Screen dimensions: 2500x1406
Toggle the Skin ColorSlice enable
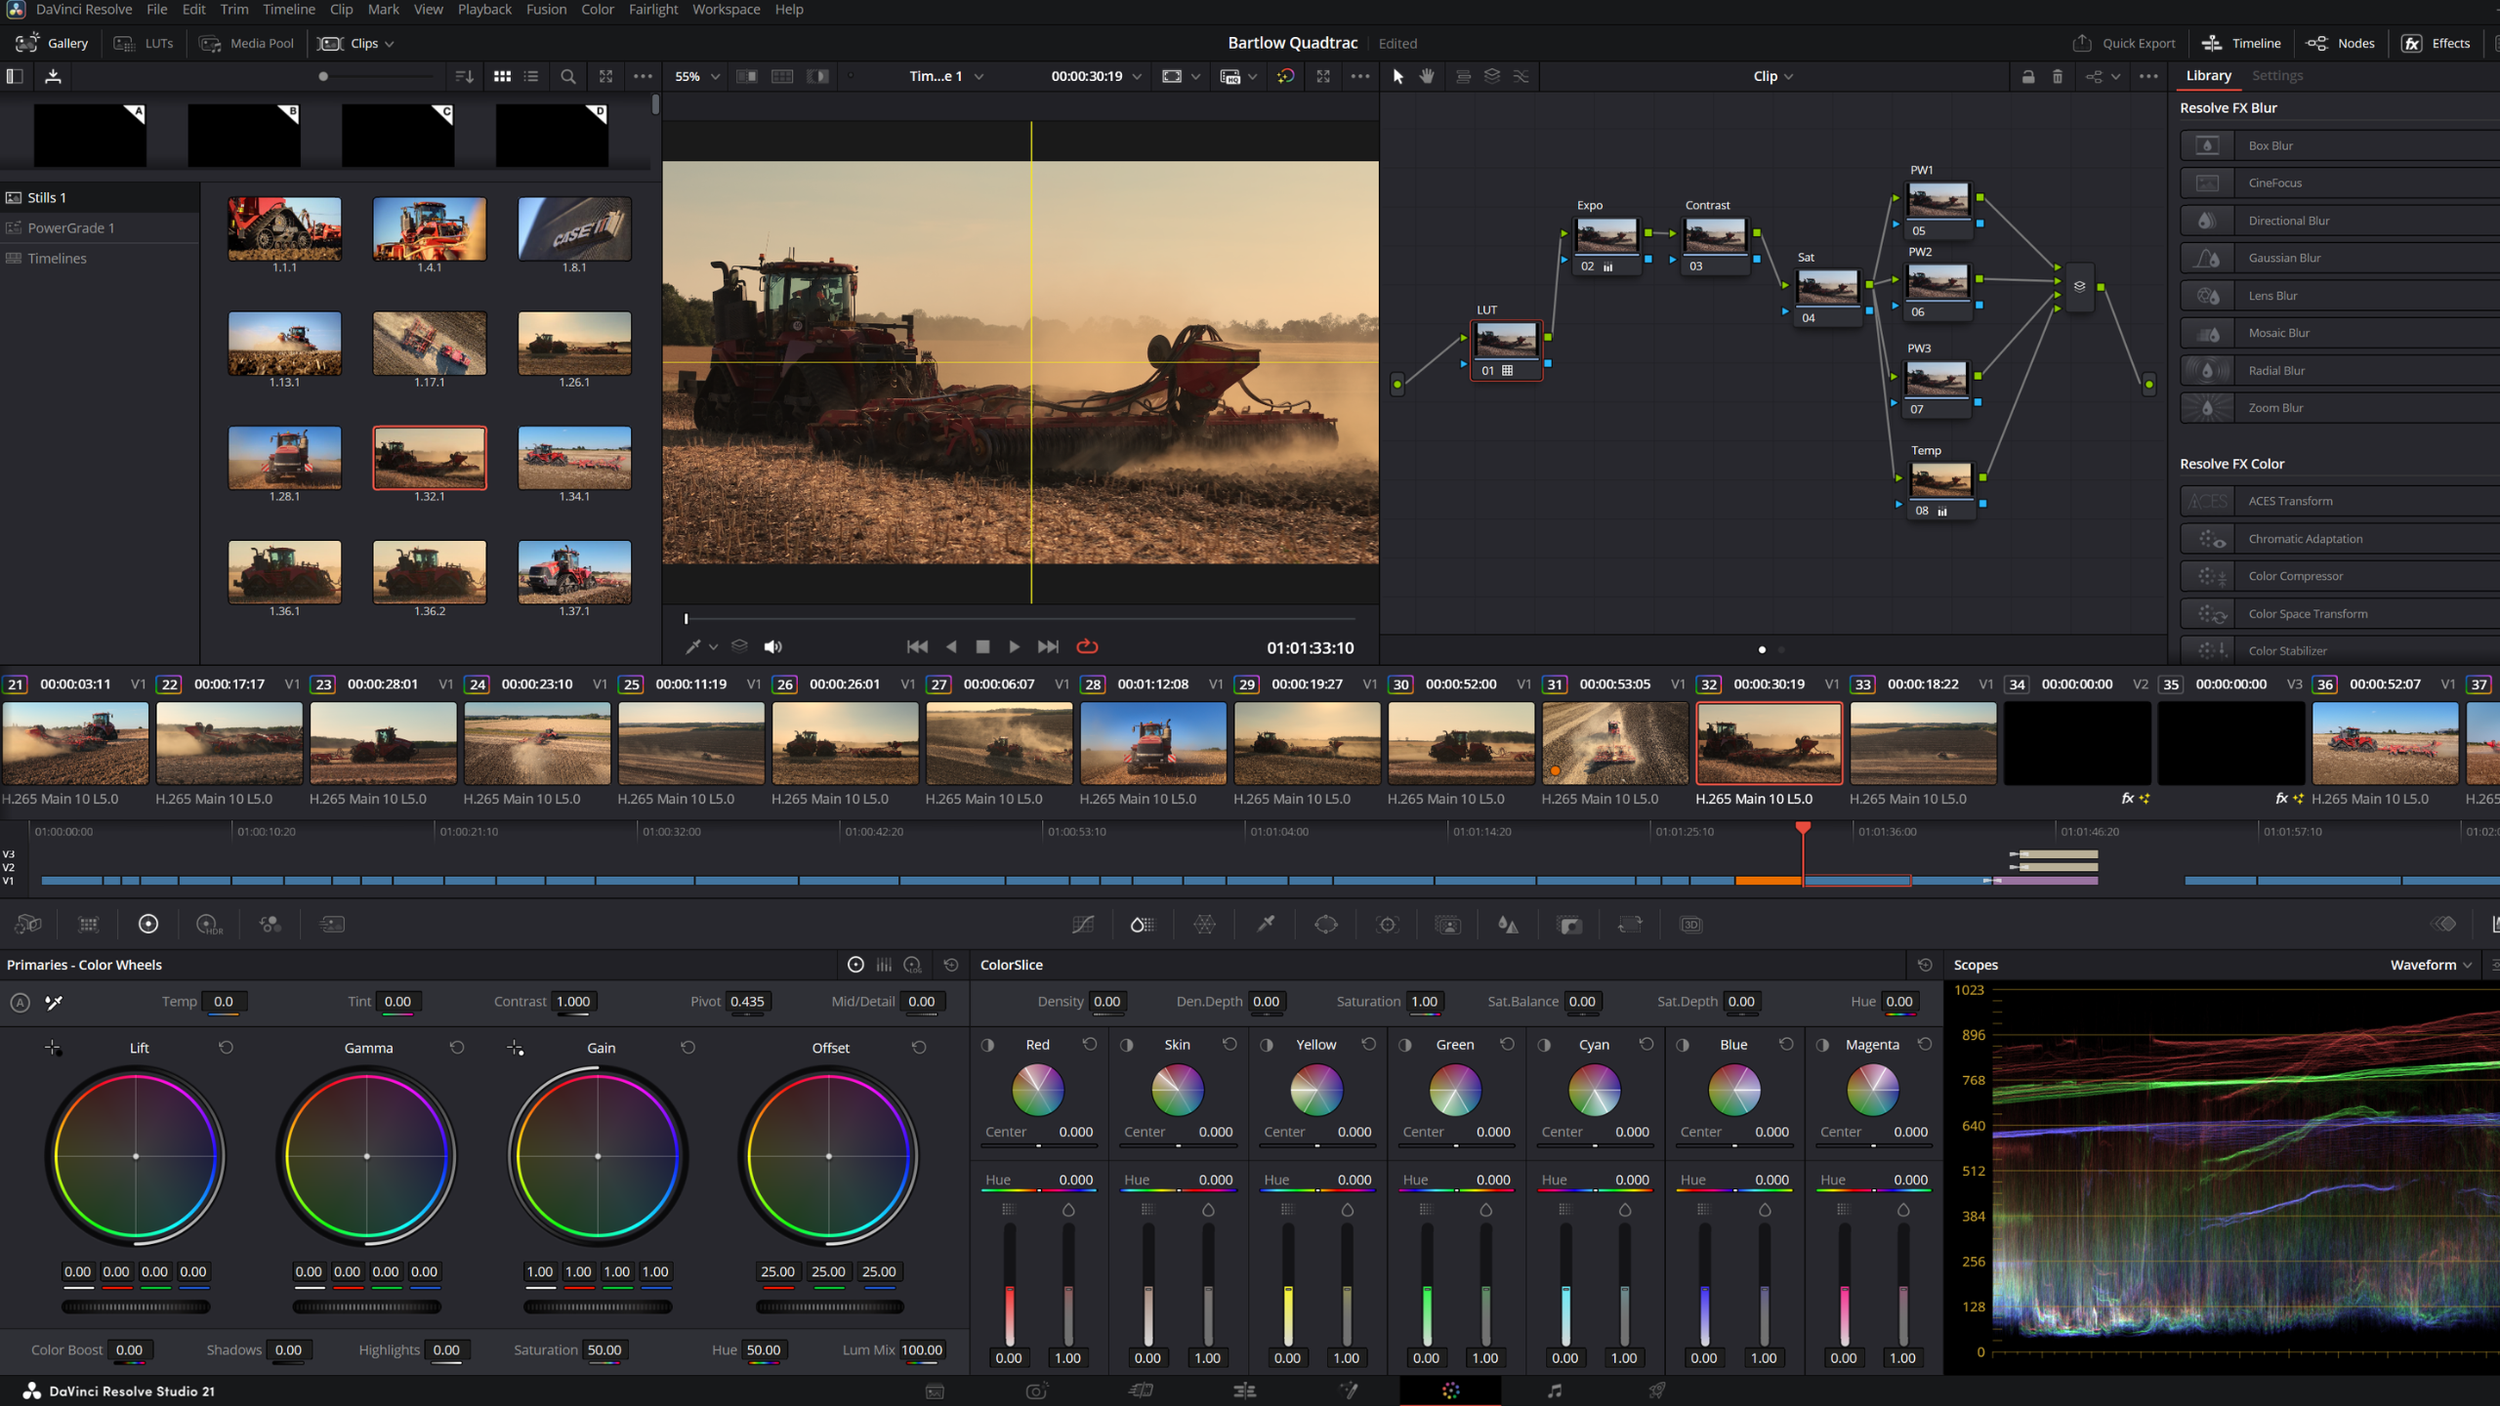[x=1127, y=1045]
